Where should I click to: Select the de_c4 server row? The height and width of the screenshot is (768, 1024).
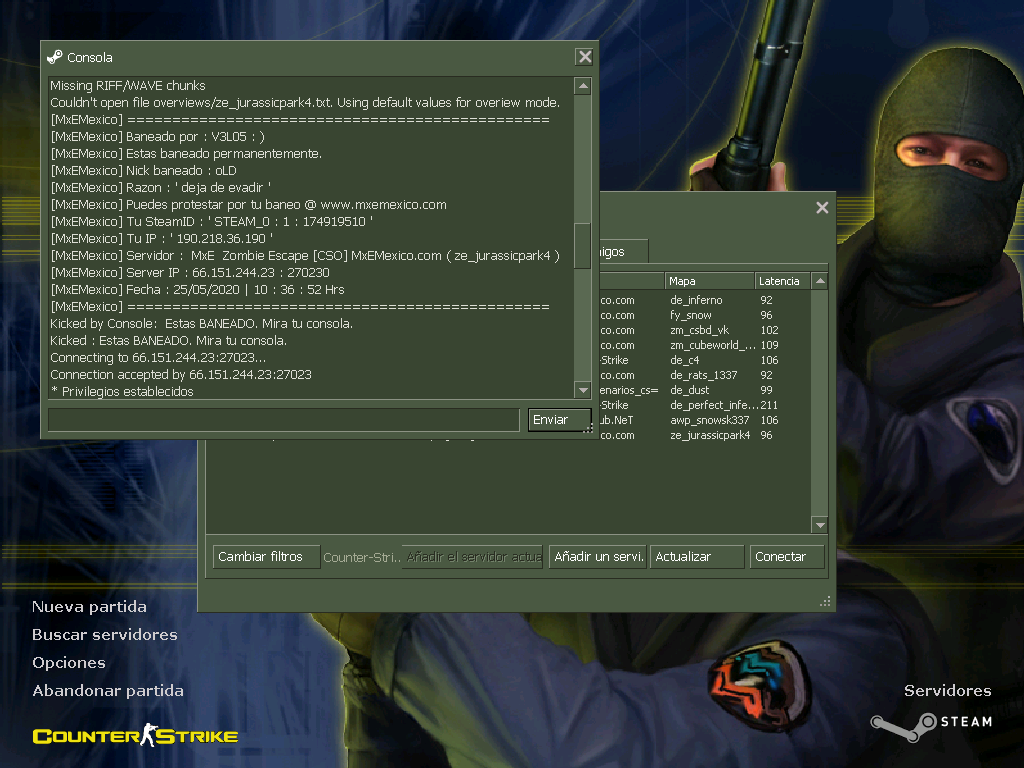pos(705,360)
